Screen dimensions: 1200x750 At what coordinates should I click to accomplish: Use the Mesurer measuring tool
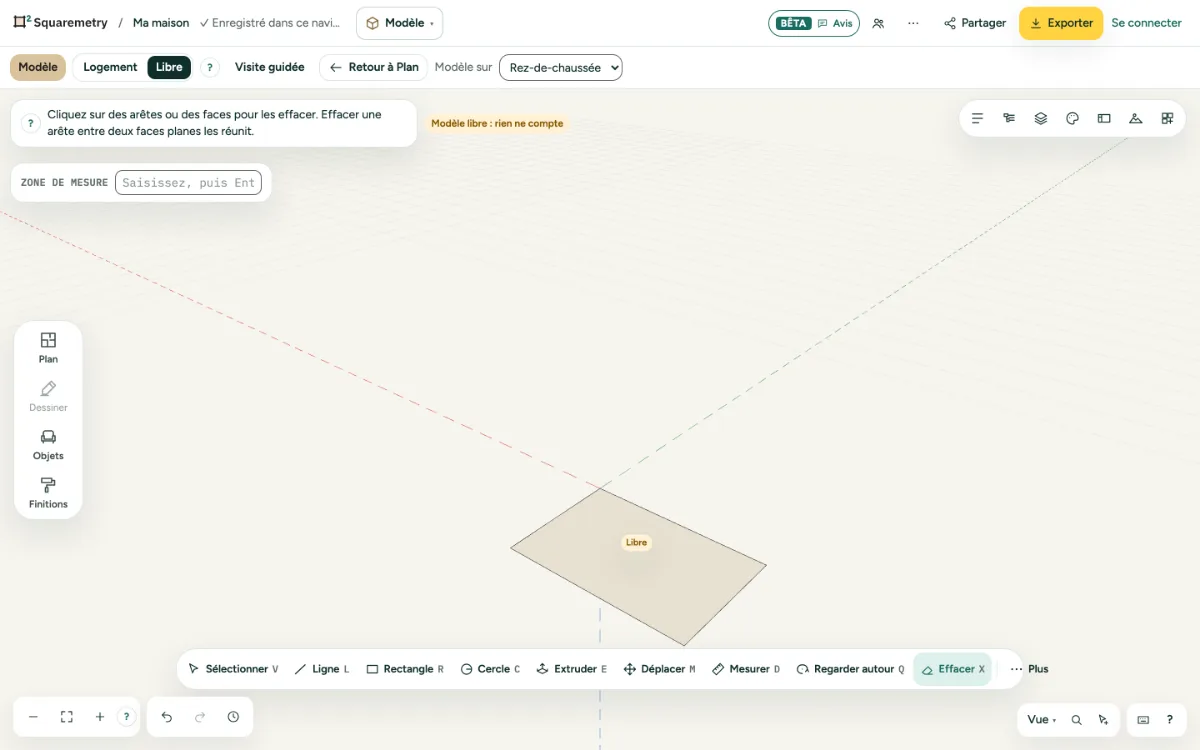[746, 669]
